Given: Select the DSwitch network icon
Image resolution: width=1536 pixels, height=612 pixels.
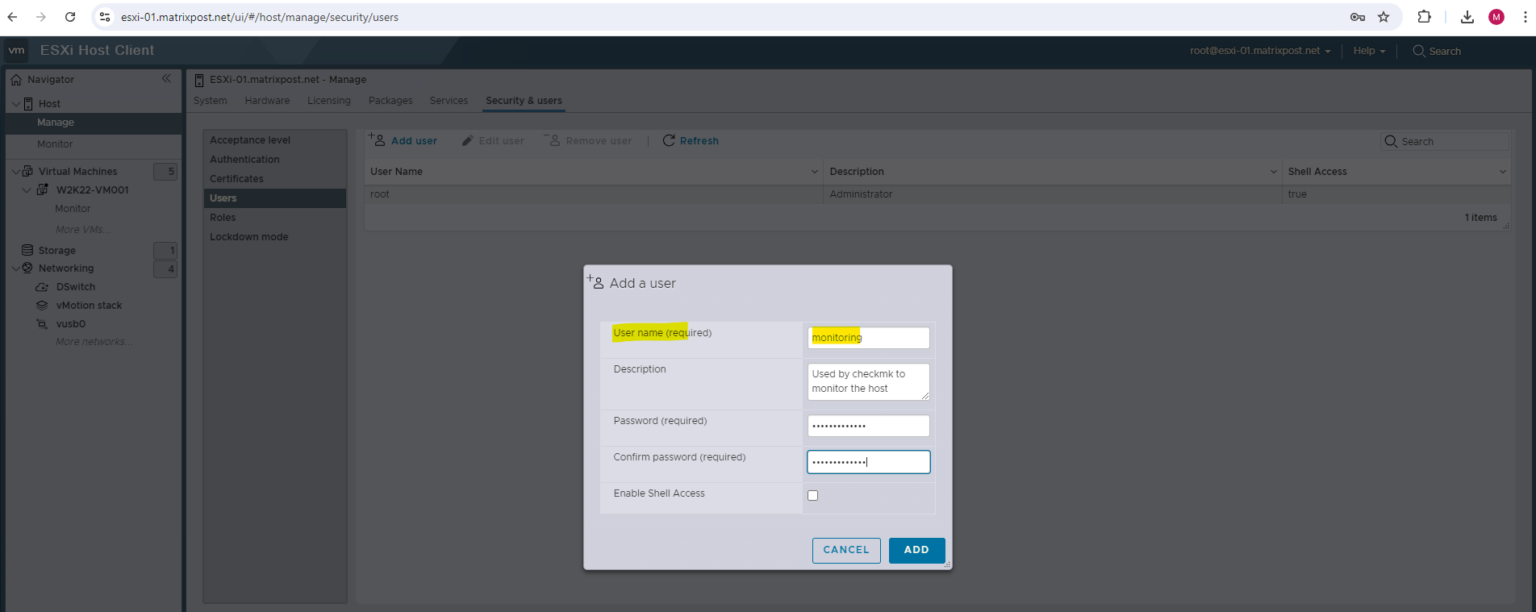Looking at the screenshot, I should click(x=40, y=286).
